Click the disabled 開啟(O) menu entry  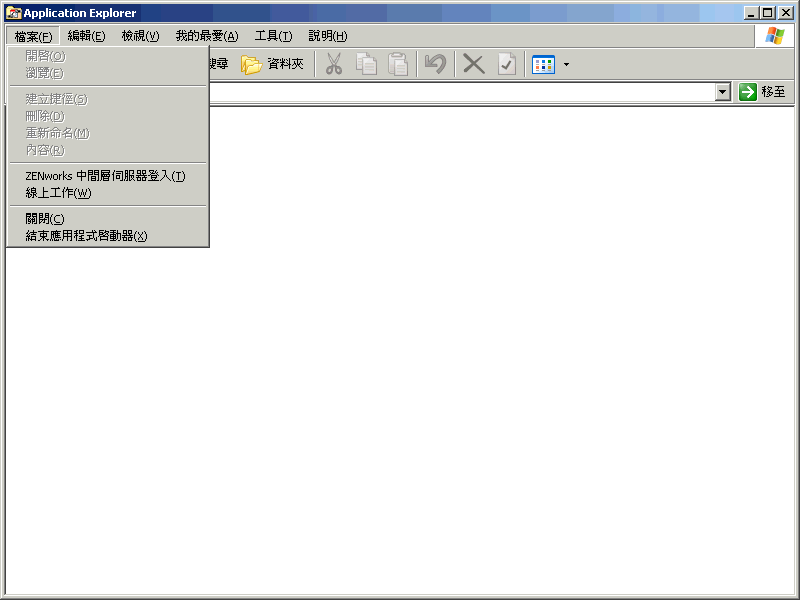click(108, 56)
